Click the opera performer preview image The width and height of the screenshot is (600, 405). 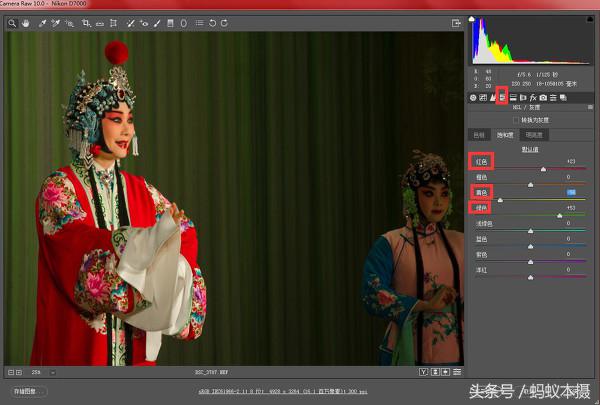point(234,198)
